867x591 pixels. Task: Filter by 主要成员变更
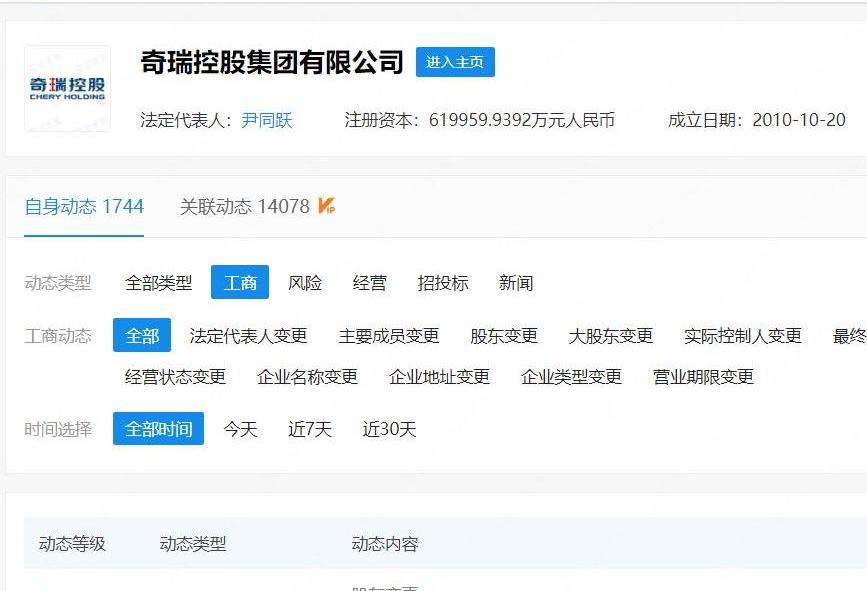click(x=389, y=336)
